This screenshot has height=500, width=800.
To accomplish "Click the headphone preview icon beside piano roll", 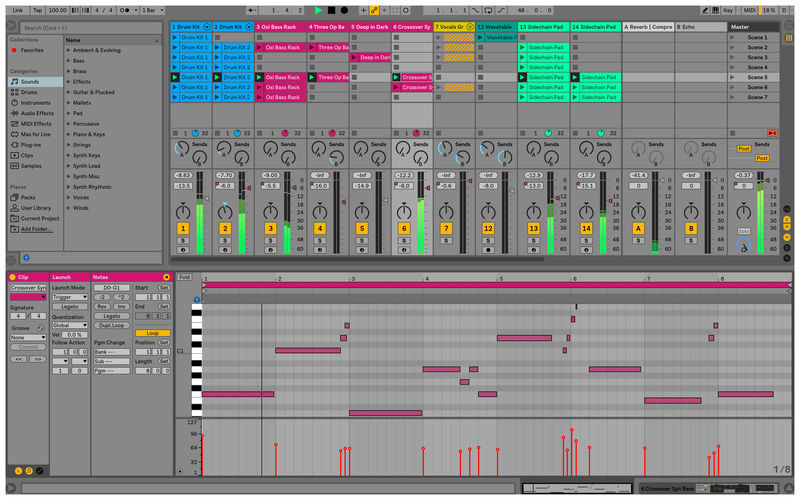I will (x=196, y=298).
